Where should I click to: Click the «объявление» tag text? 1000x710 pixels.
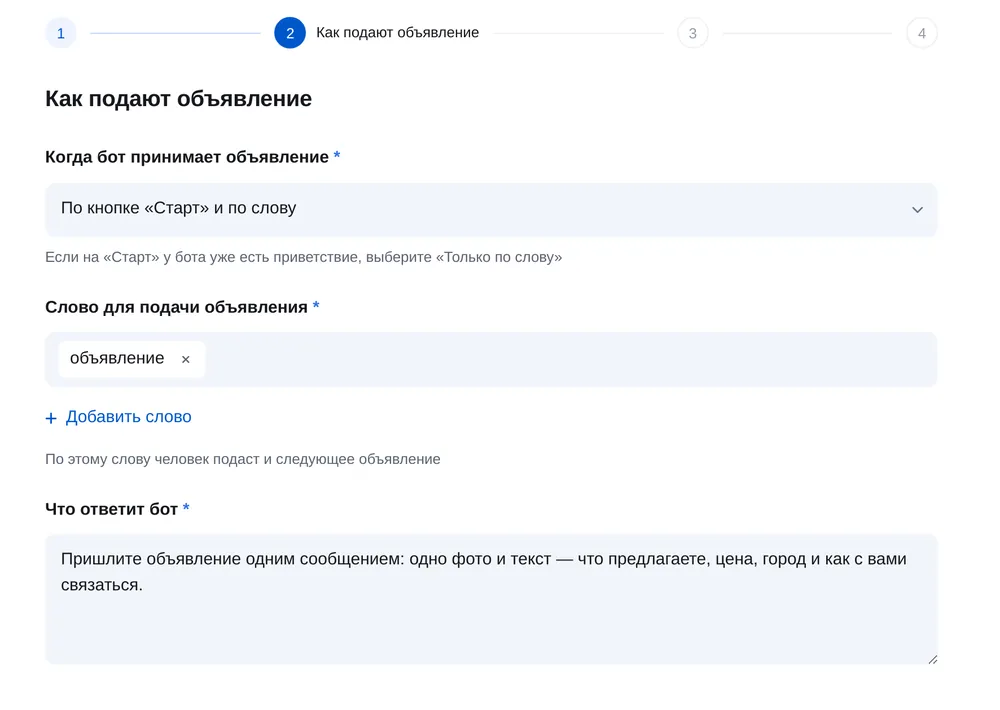[117, 359]
